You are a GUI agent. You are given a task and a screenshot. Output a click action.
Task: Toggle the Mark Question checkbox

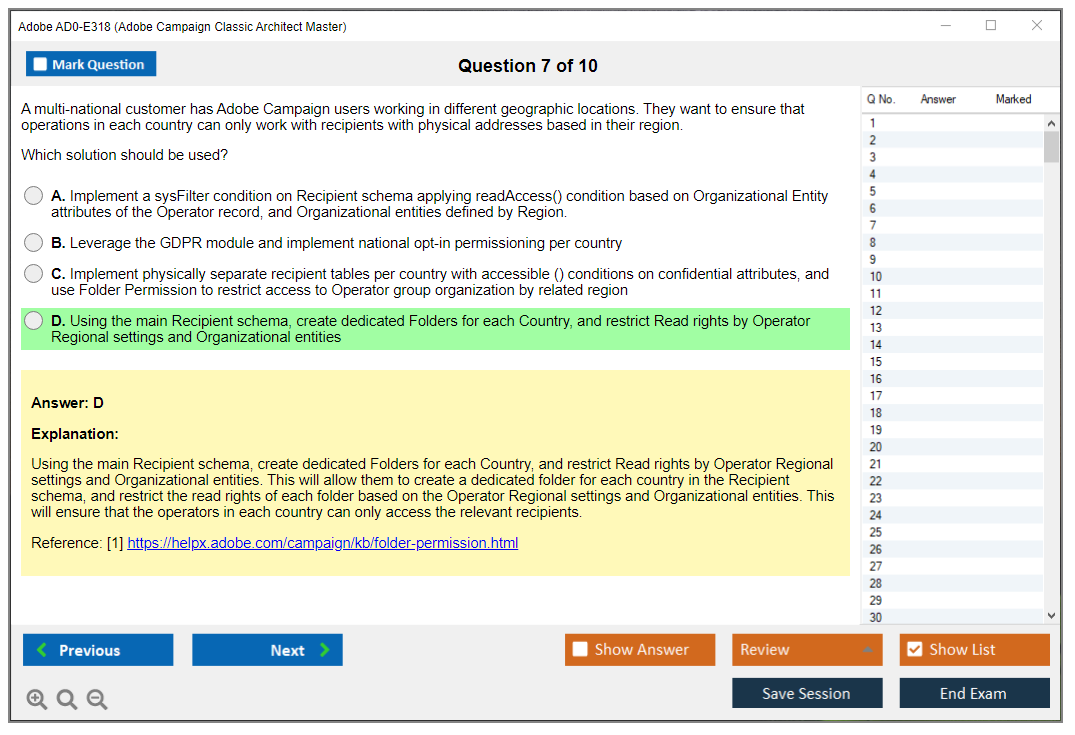pos(40,64)
